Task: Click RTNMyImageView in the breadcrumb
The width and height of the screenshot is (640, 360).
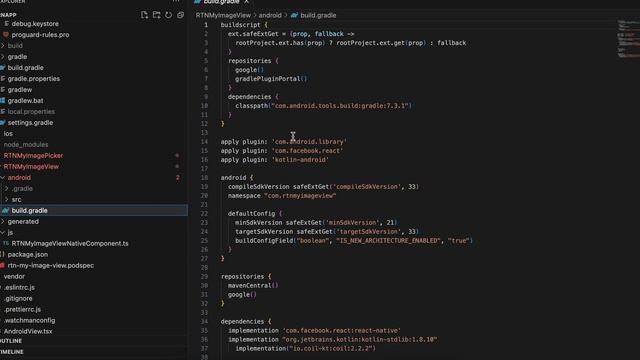Action: (x=223, y=16)
